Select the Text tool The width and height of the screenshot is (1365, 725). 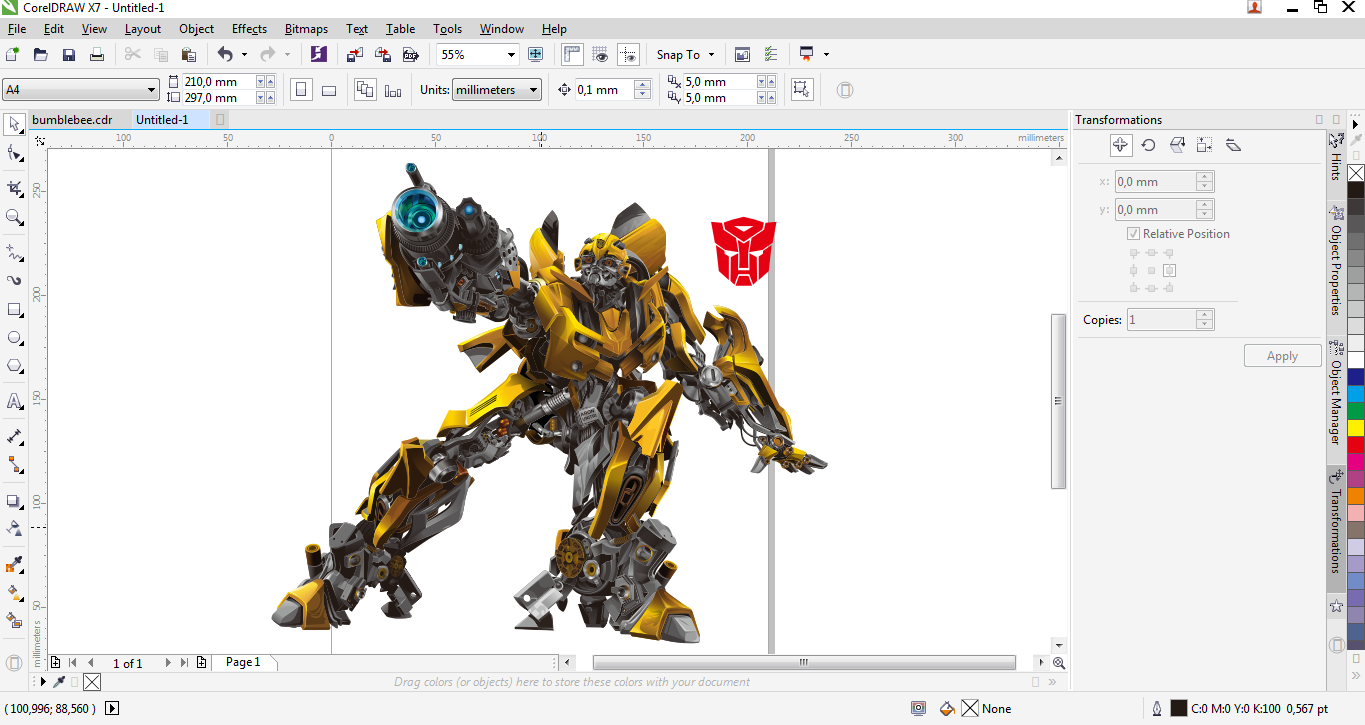click(15, 402)
